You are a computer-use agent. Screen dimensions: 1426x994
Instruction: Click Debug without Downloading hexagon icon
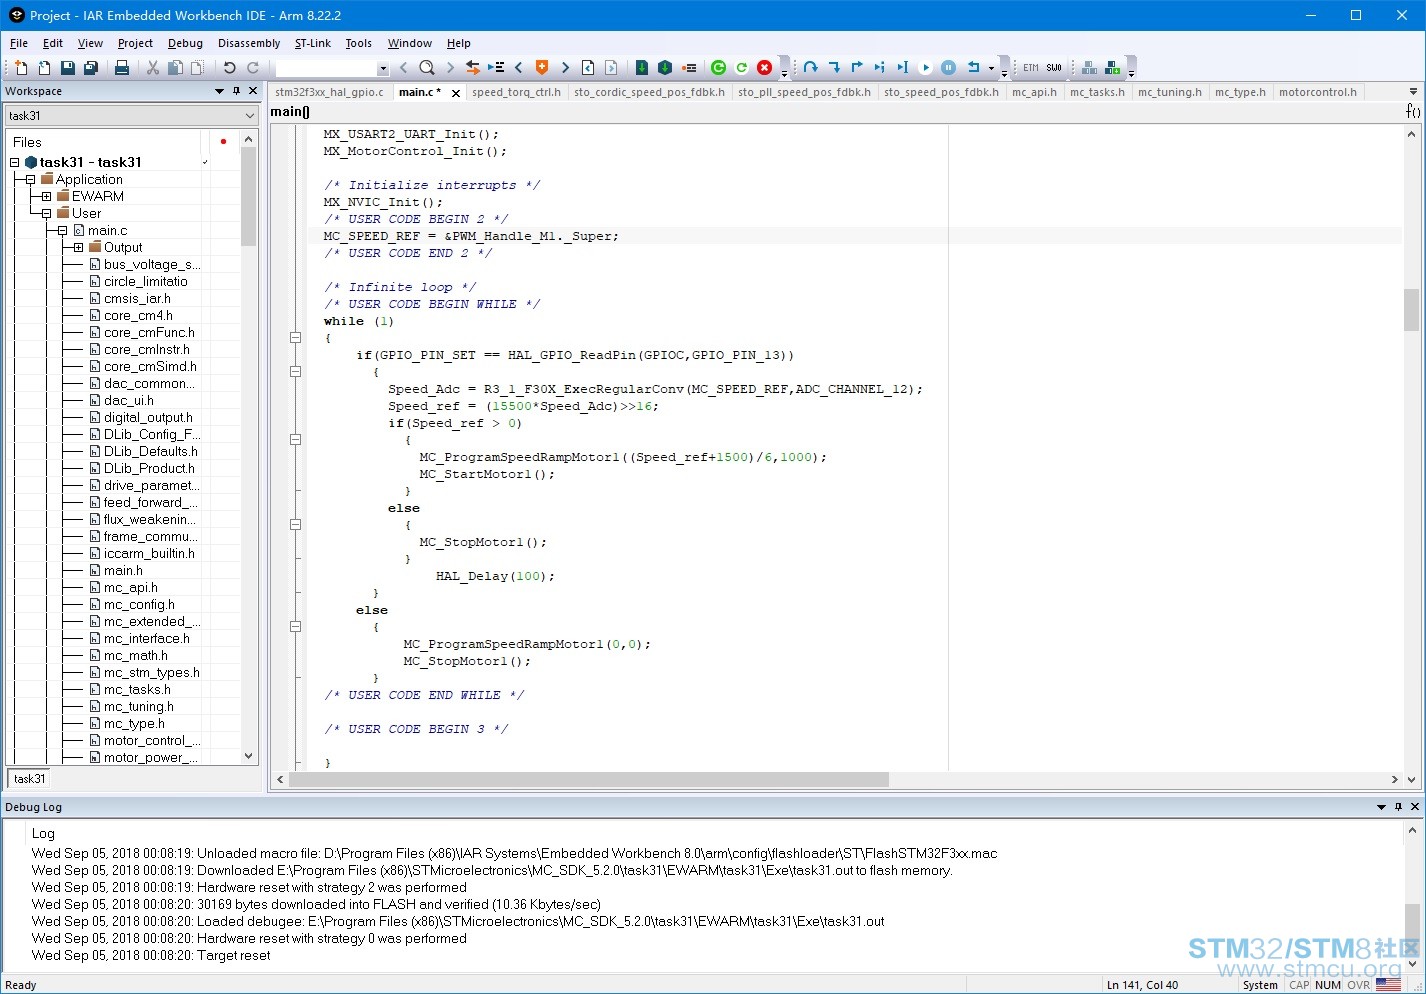pyautogui.click(x=665, y=68)
